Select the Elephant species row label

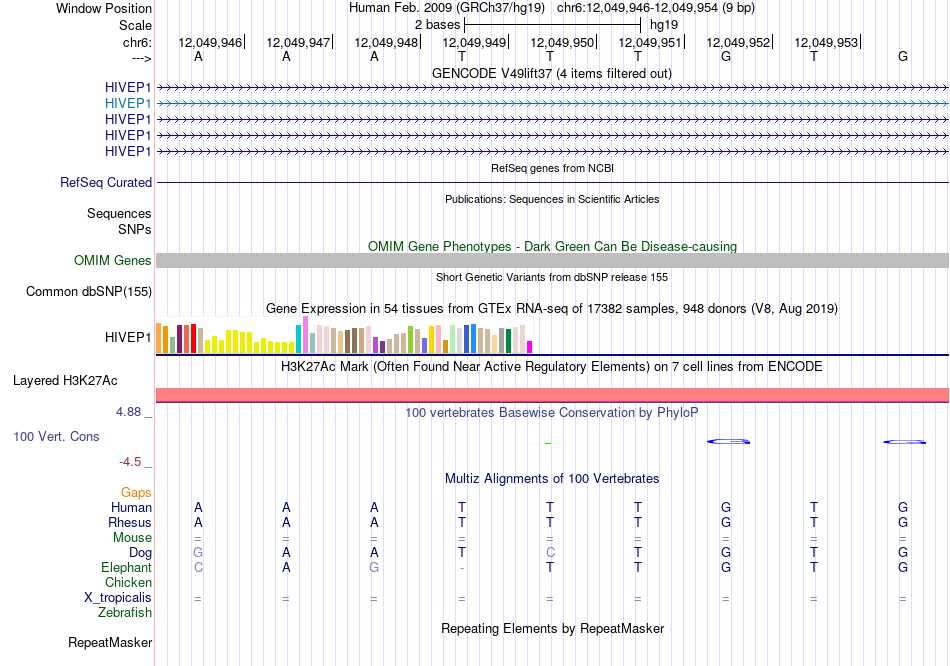[x=126, y=568]
